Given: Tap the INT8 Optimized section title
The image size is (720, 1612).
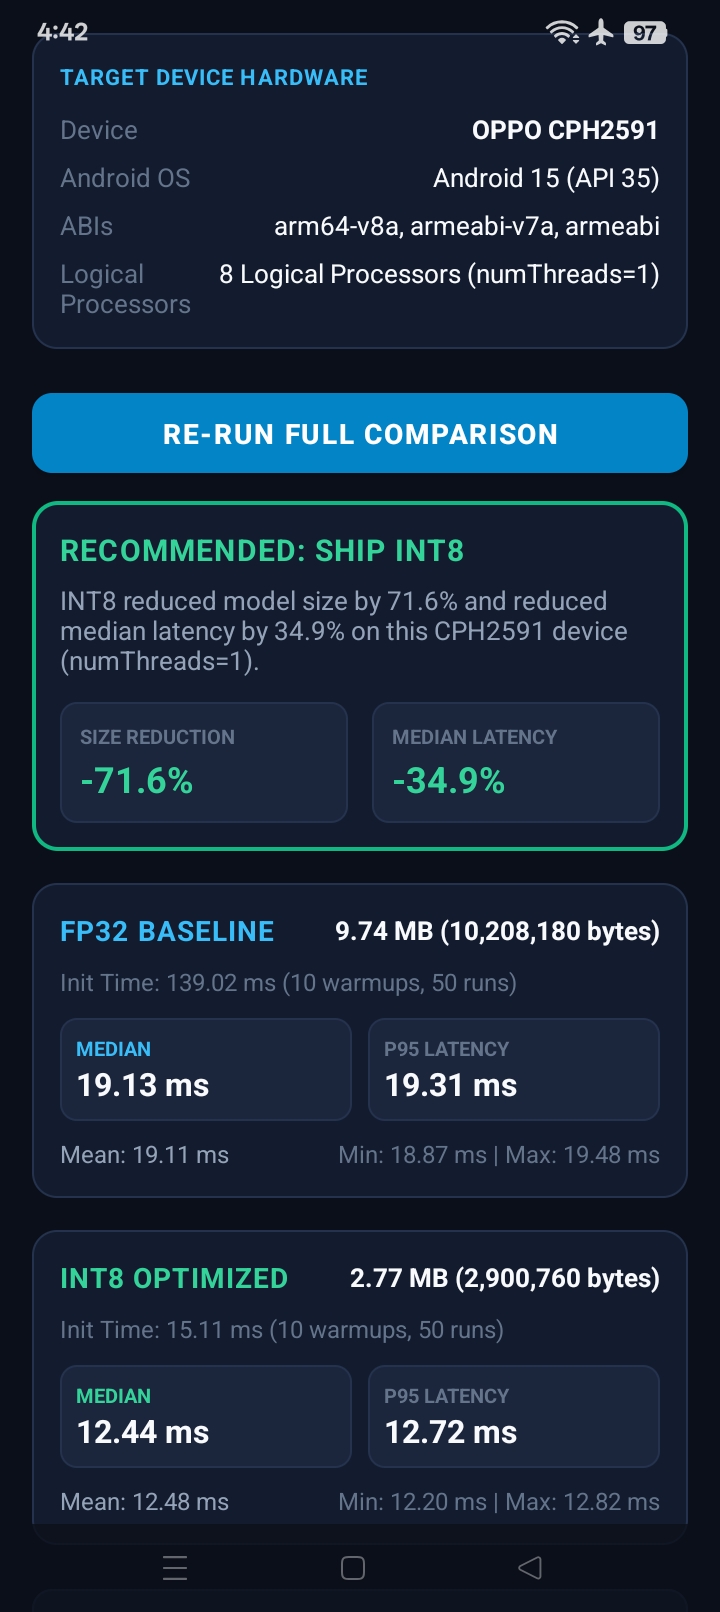Looking at the screenshot, I should (x=174, y=1279).
